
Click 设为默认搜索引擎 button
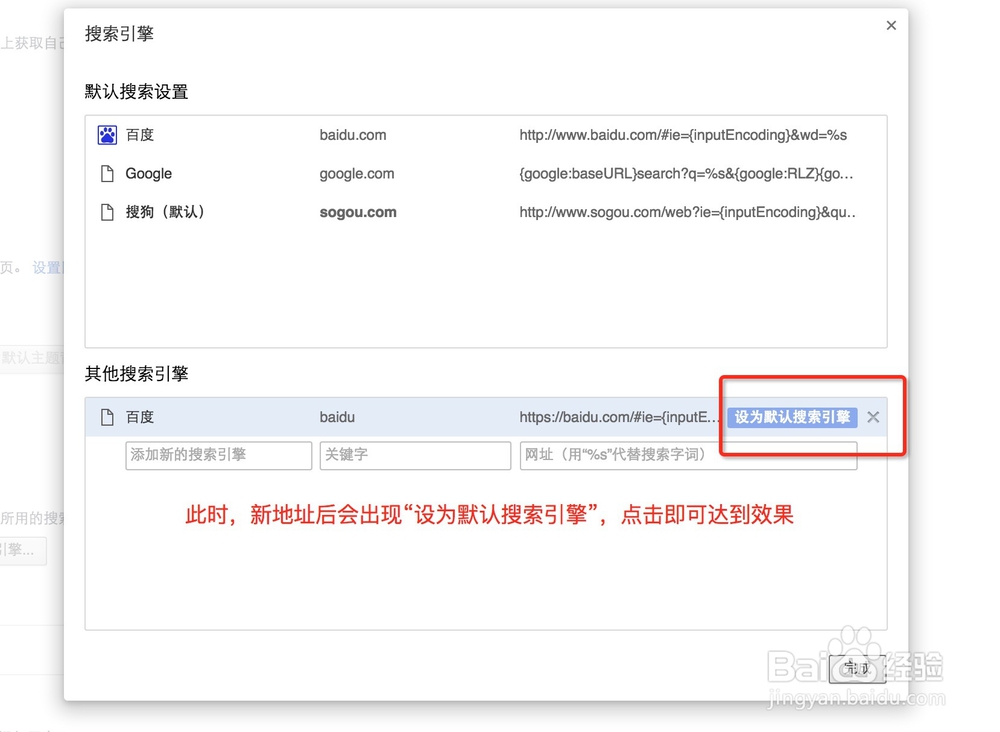click(792, 417)
